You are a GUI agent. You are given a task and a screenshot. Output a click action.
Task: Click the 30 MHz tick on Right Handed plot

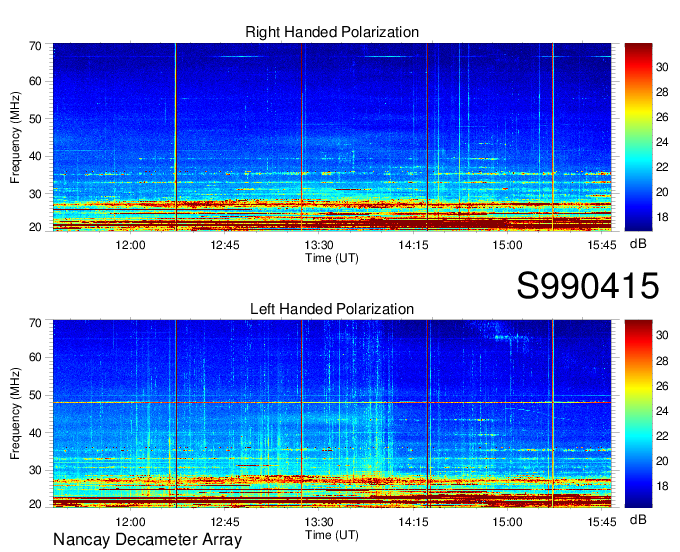point(35,194)
